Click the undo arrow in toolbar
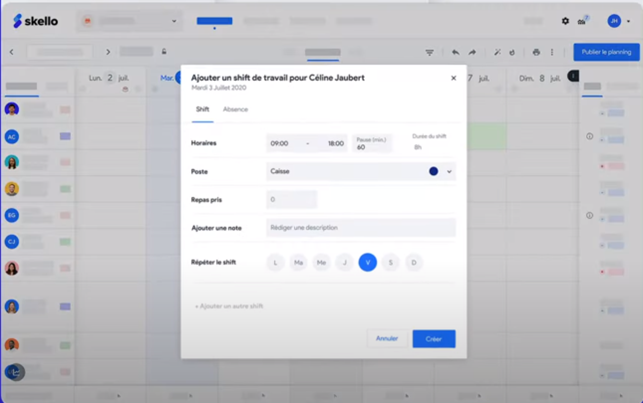The height and width of the screenshot is (403, 643). click(456, 52)
